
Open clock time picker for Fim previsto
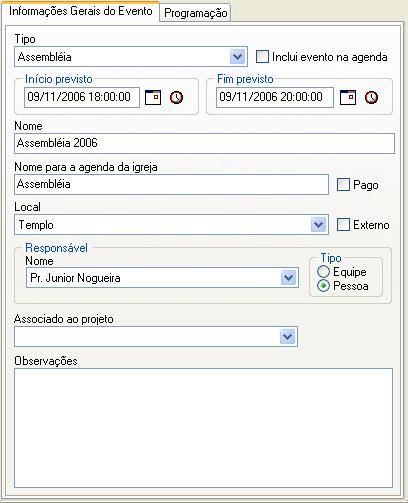pos(371,97)
